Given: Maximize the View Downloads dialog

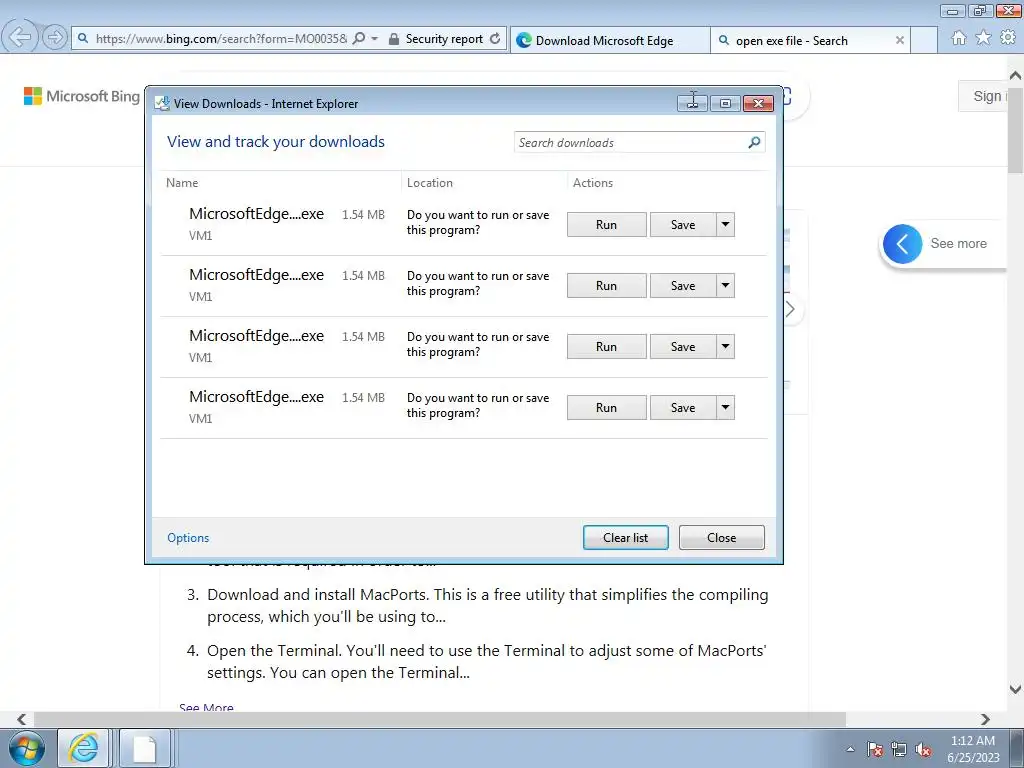Looking at the screenshot, I should (725, 103).
